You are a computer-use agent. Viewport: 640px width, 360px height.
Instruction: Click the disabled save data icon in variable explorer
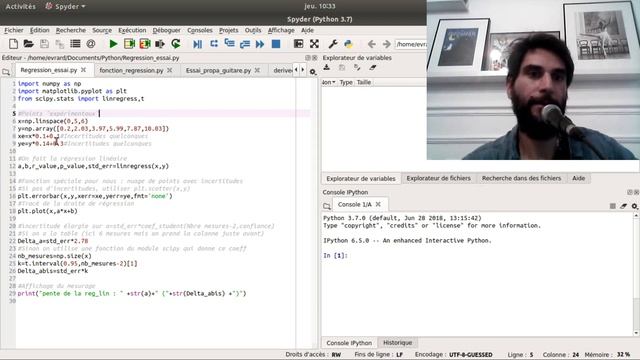[x=342, y=68]
